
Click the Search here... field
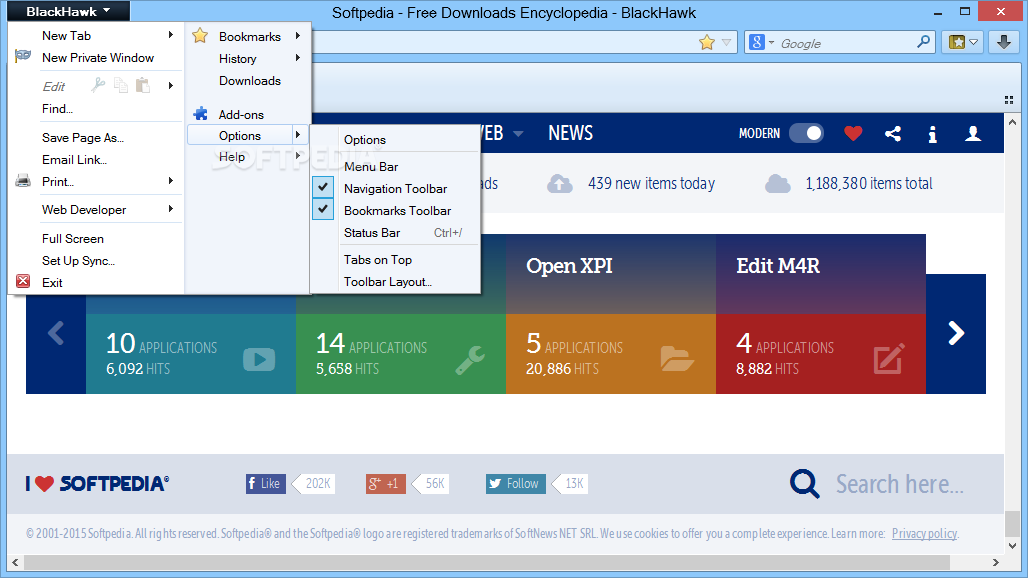900,484
